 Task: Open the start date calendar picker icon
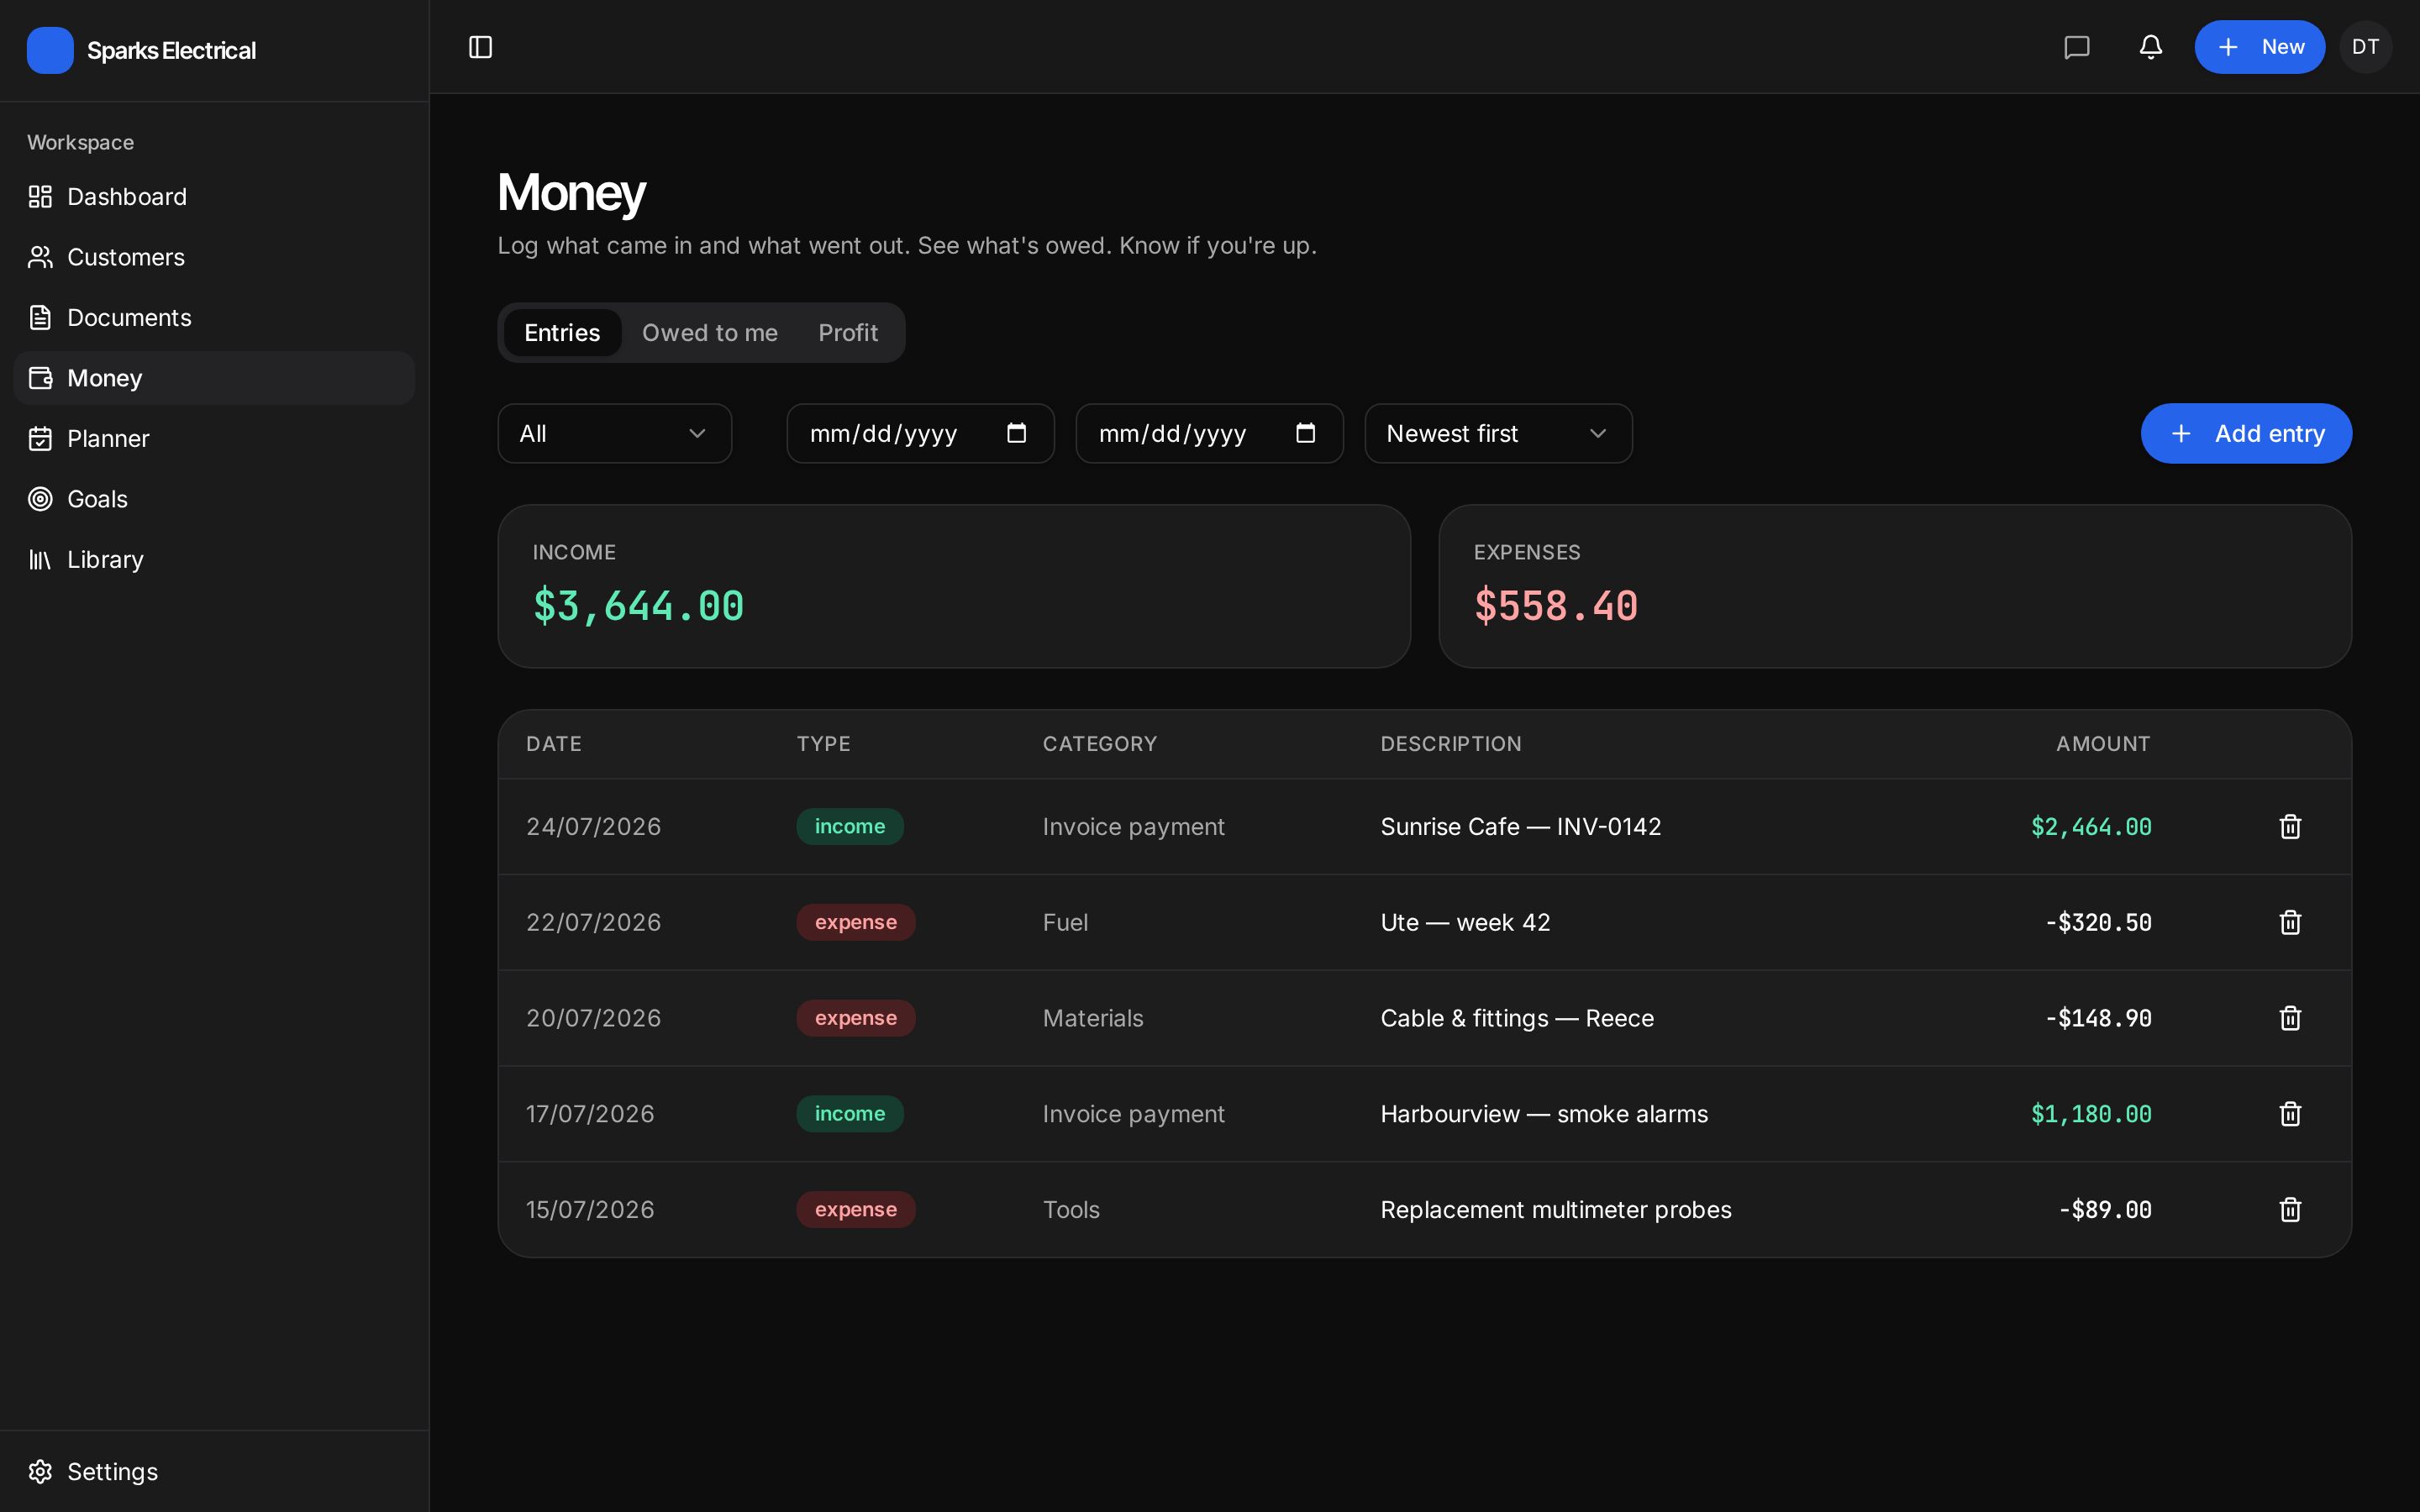click(x=1017, y=433)
